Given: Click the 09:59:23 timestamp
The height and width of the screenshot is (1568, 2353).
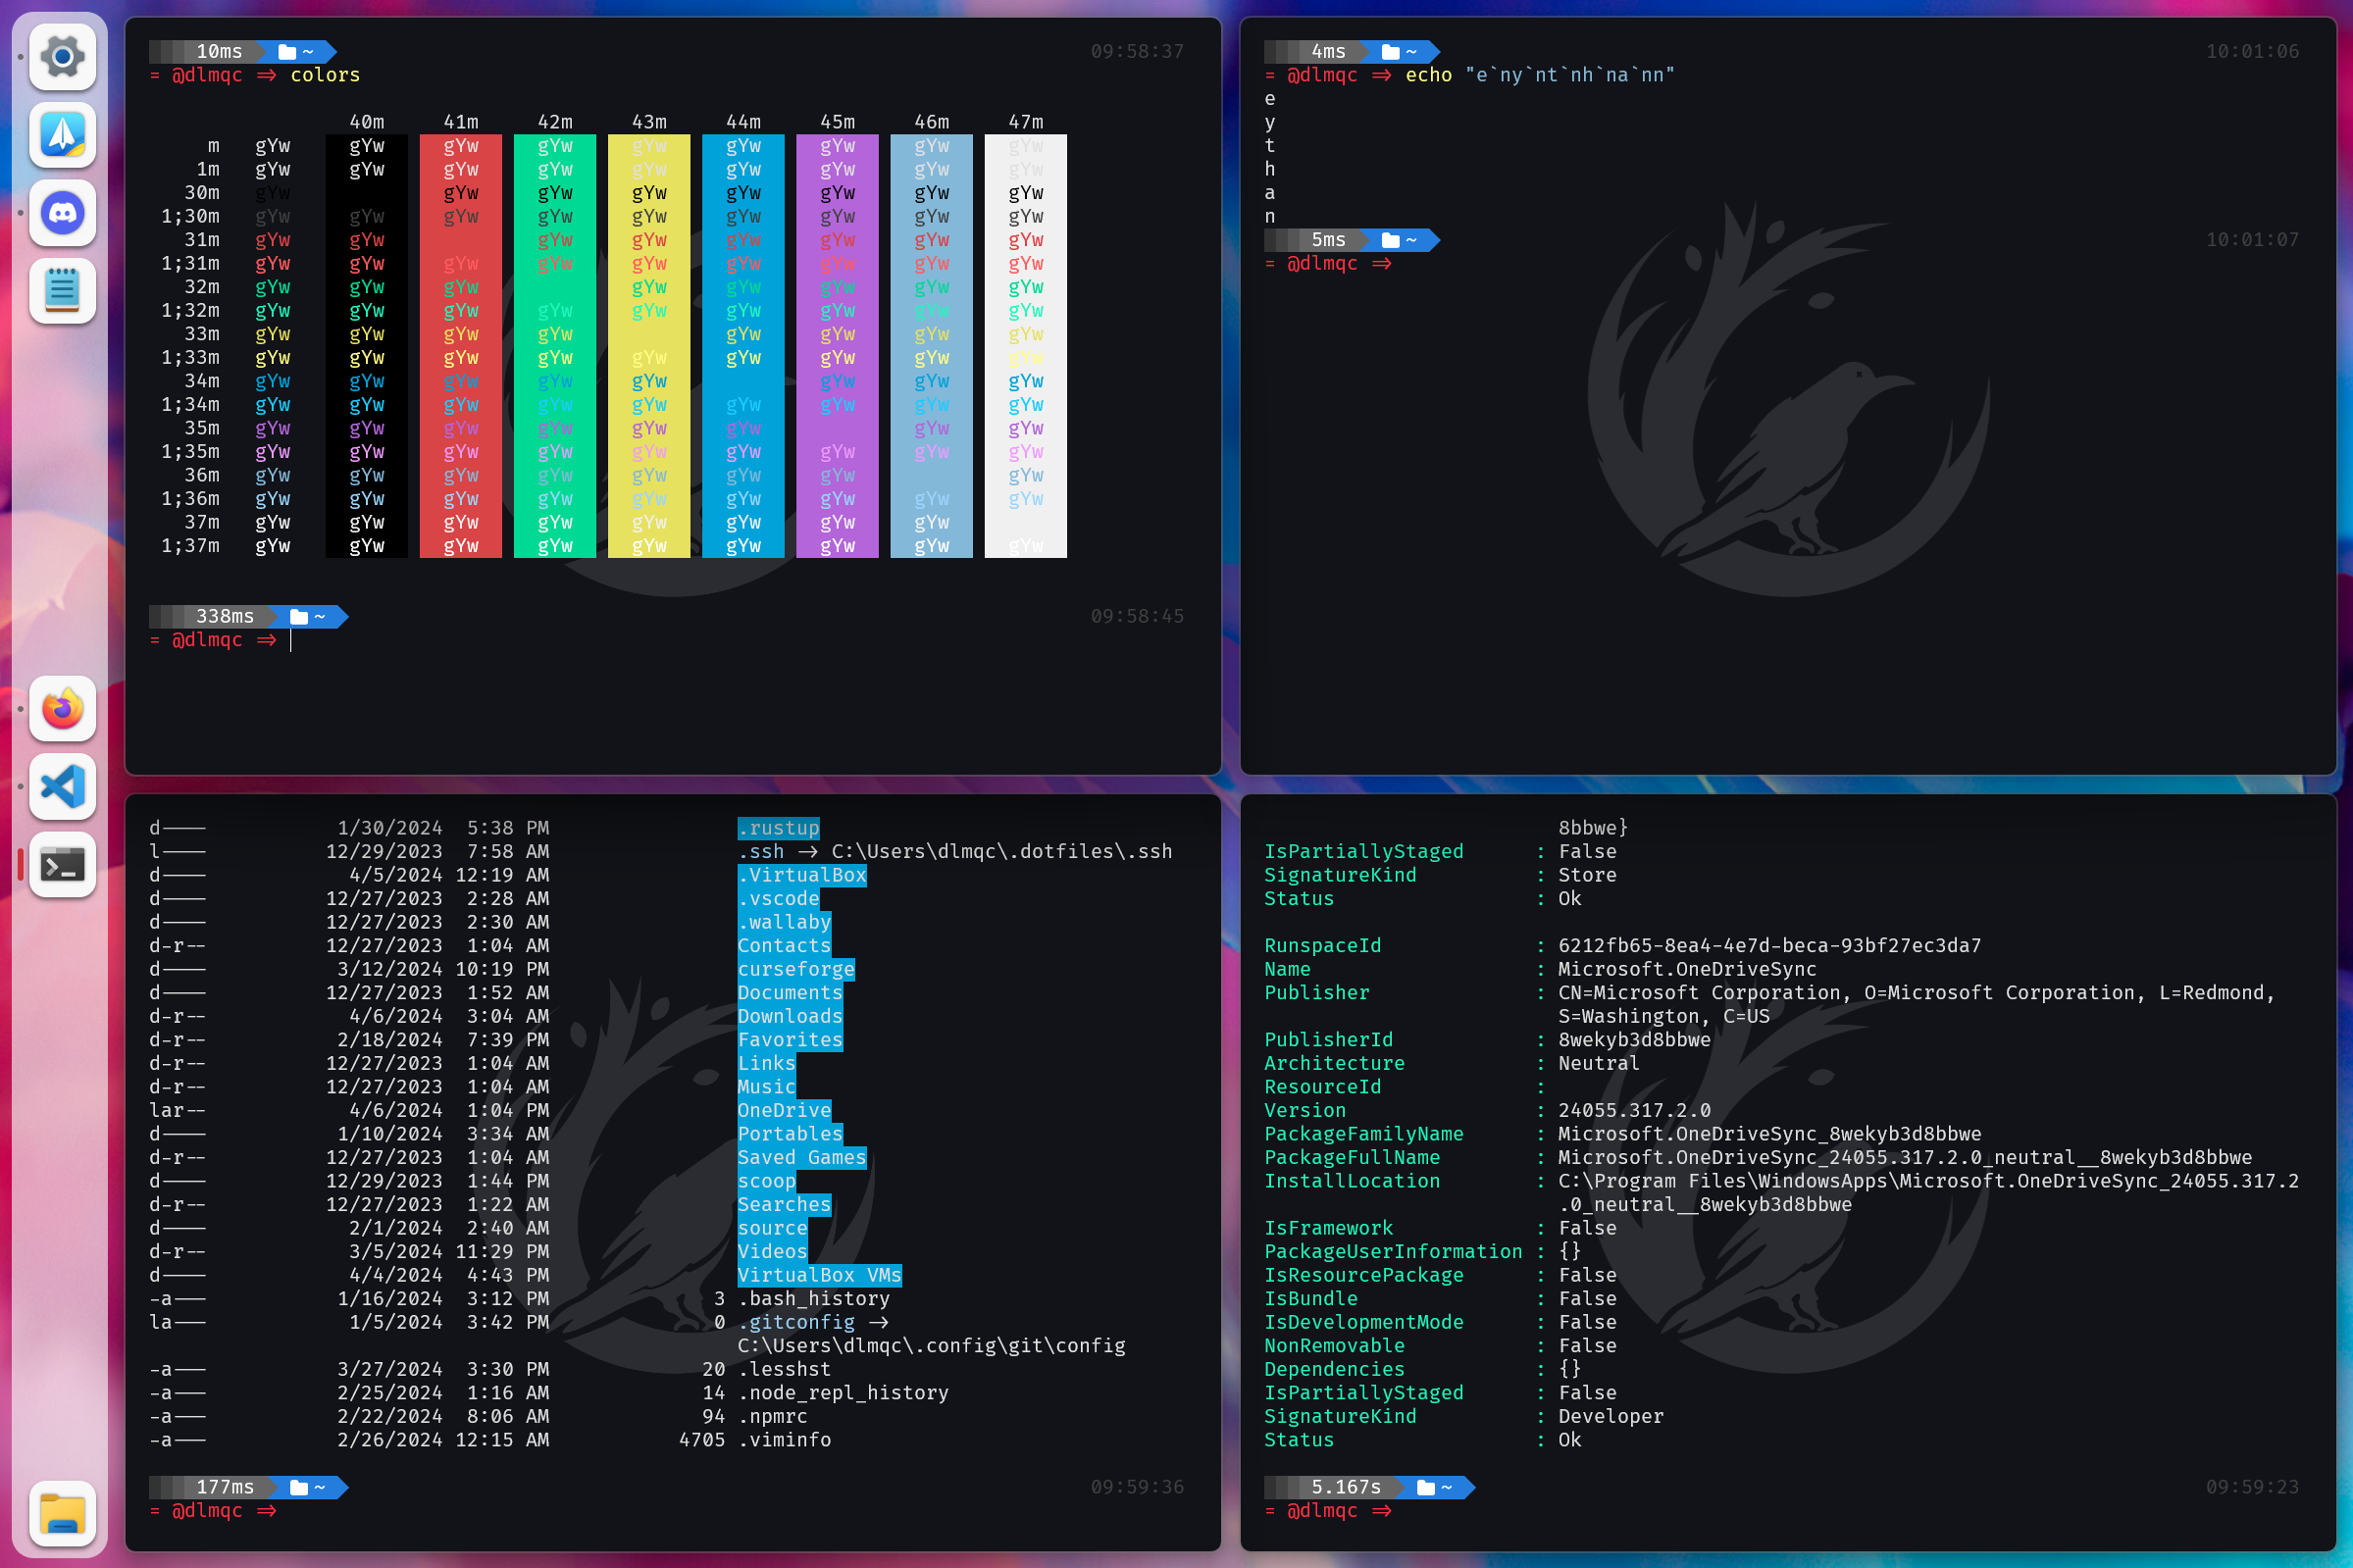Looking at the screenshot, I should (x=2252, y=1487).
